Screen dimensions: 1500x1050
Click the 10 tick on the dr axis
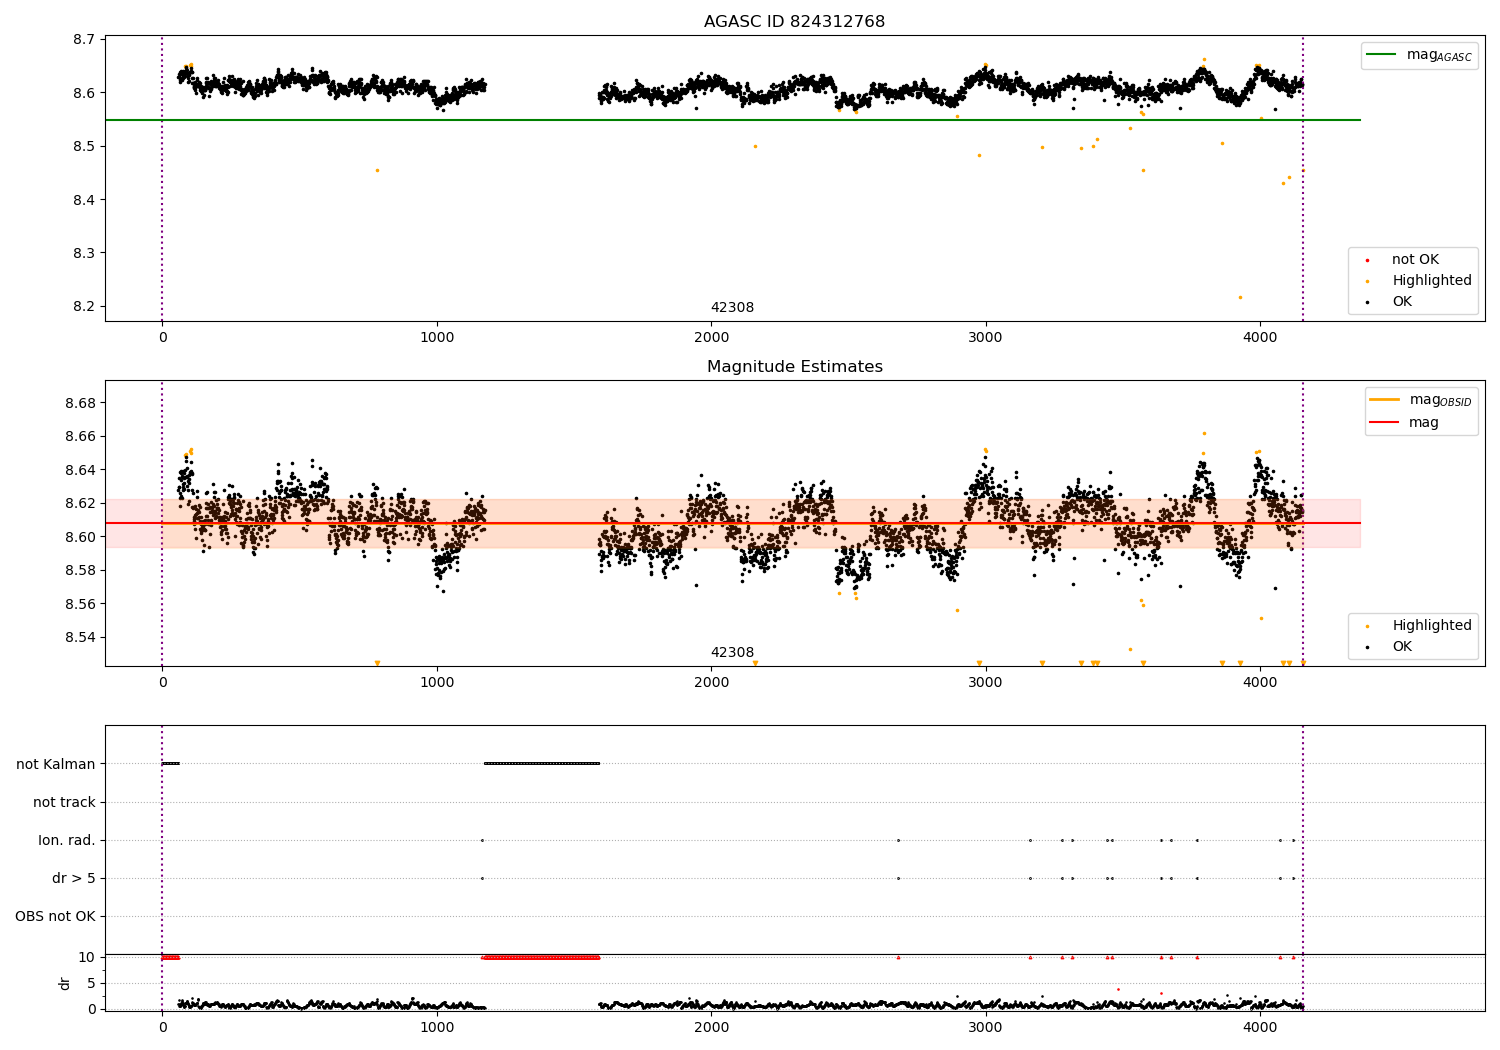coord(87,957)
